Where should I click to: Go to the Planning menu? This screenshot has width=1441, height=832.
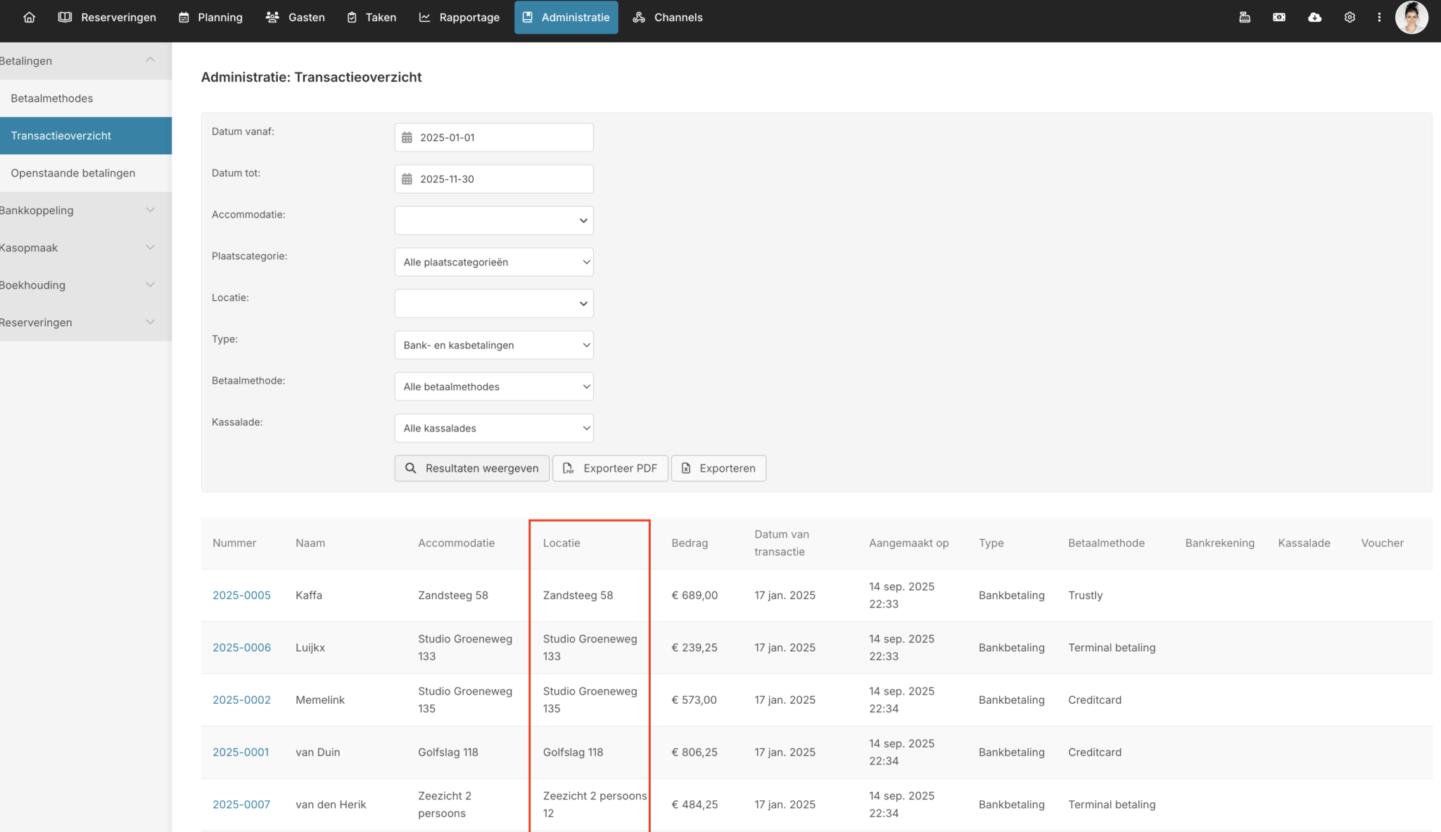pyautogui.click(x=210, y=17)
